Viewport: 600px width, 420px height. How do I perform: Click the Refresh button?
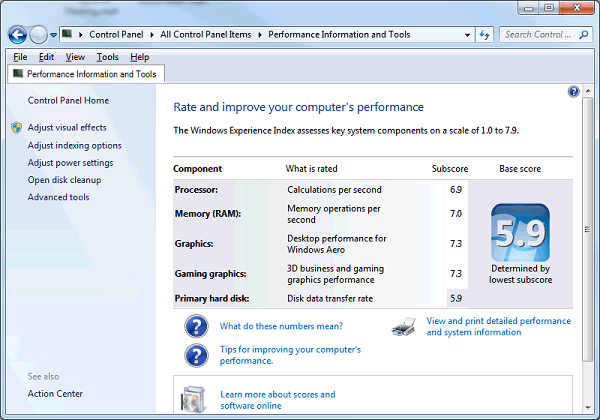pyautogui.click(x=485, y=35)
